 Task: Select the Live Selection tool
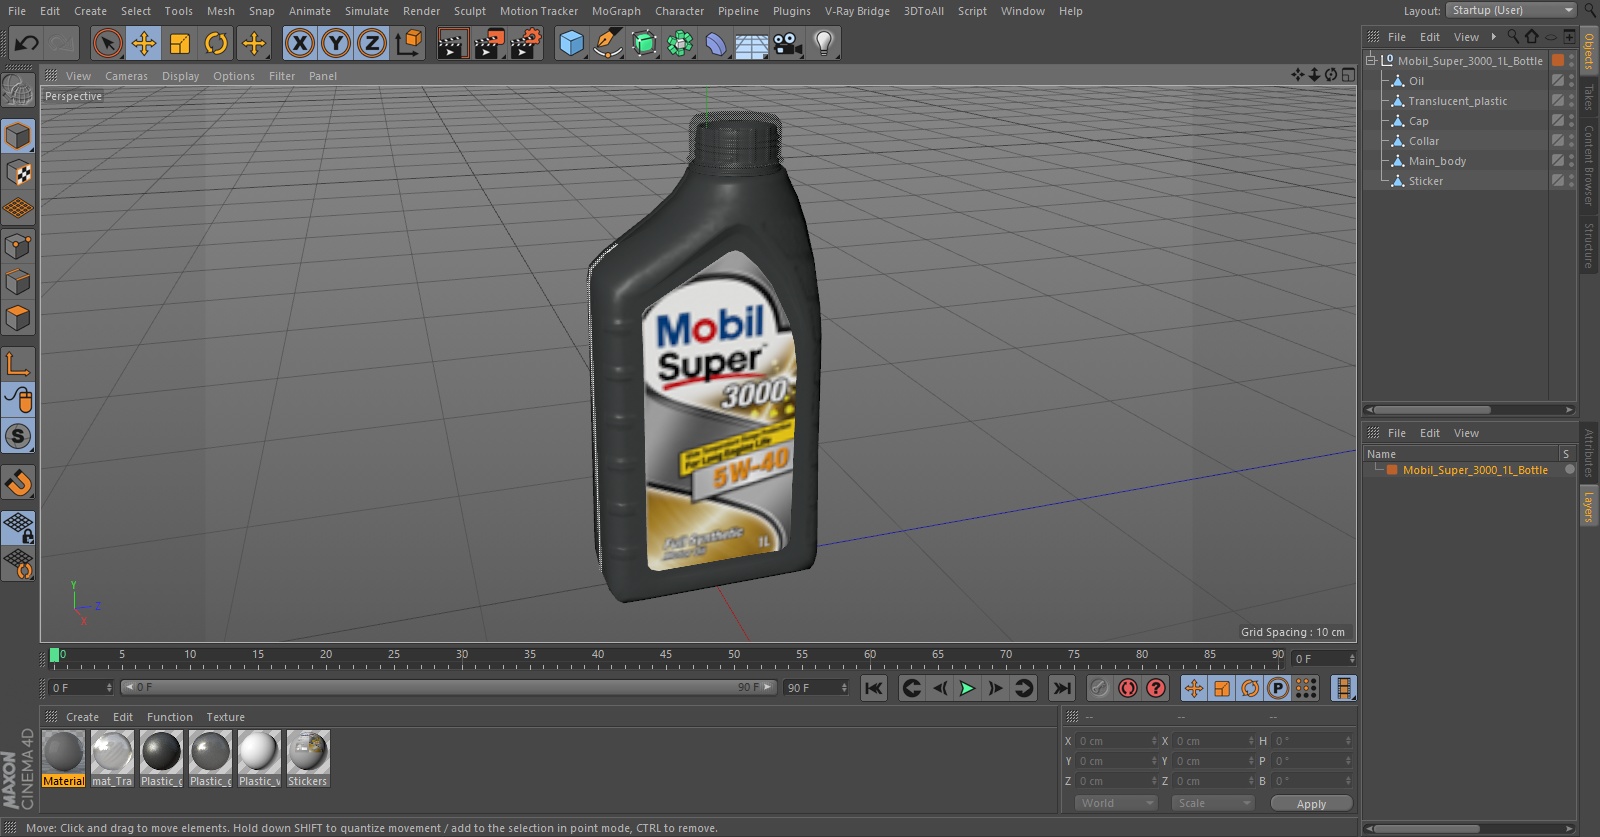[107, 43]
